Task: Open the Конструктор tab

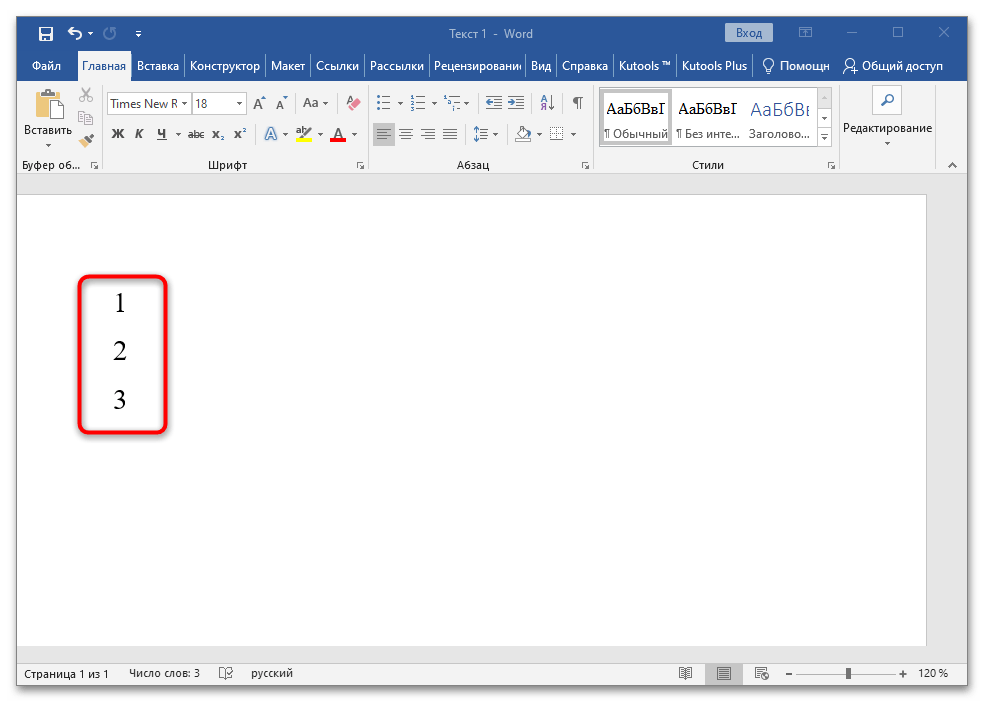Action: (225, 66)
